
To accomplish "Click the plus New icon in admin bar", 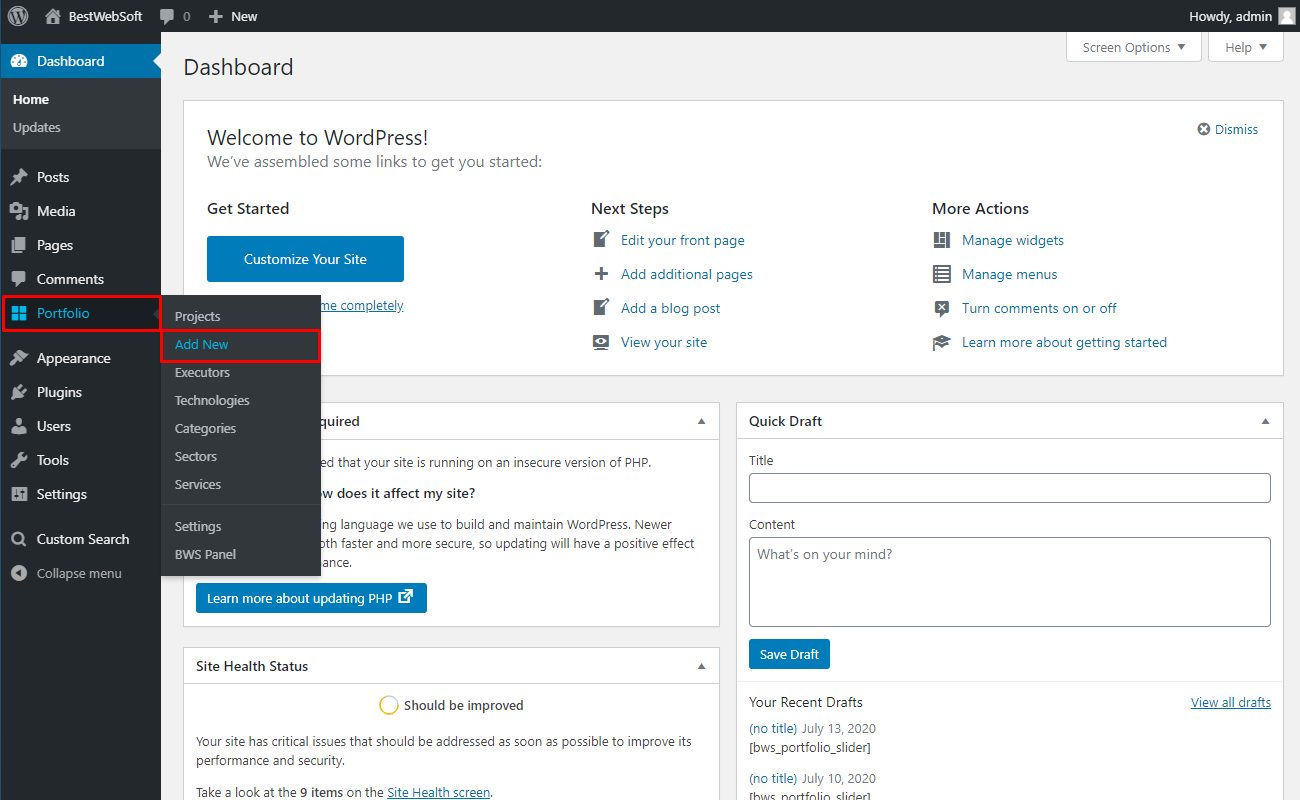I will point(215,16).
